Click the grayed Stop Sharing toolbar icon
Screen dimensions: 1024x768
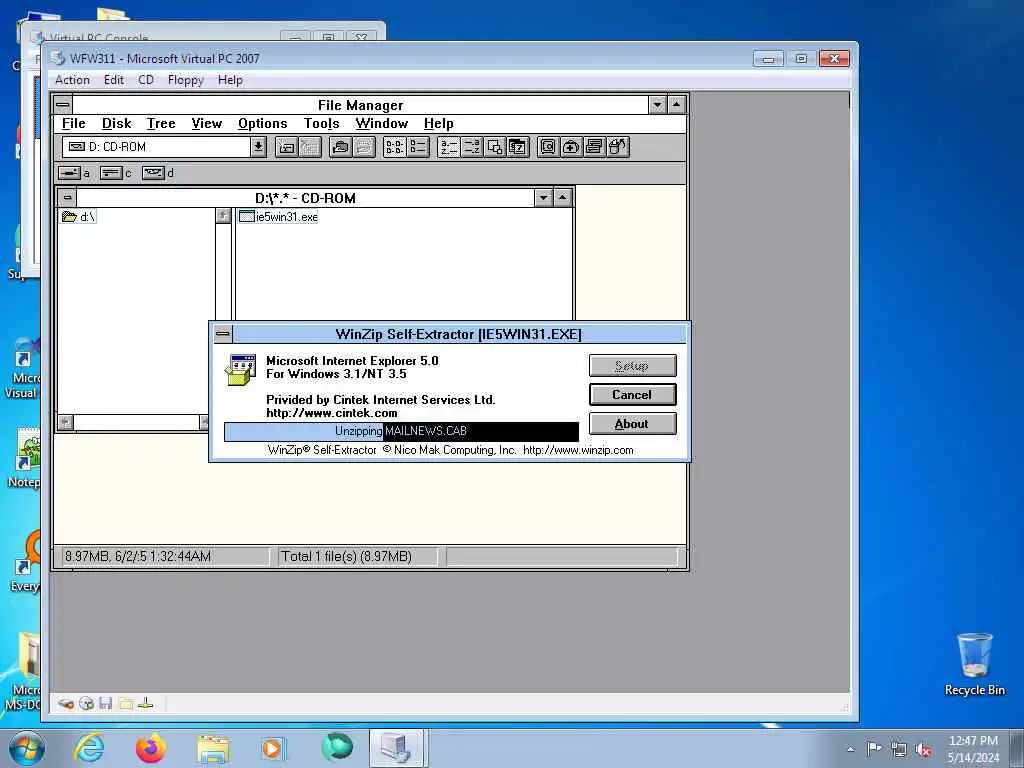[364, 147]
